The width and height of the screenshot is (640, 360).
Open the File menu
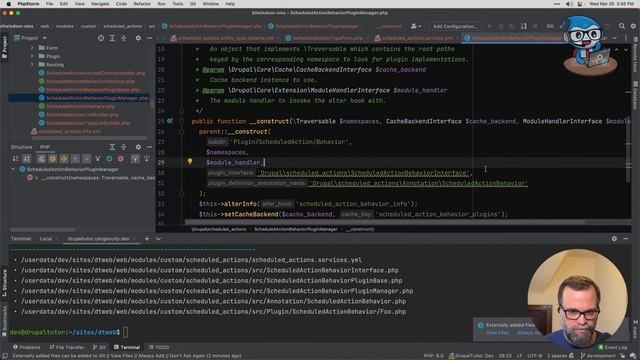[x=49, y=4]
